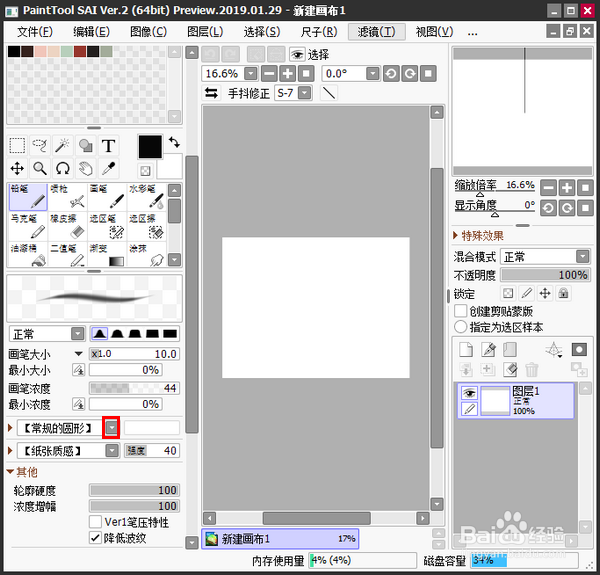600x575 pixels.
Task: Open the 视图(V) menu
Action: [434, 32]
